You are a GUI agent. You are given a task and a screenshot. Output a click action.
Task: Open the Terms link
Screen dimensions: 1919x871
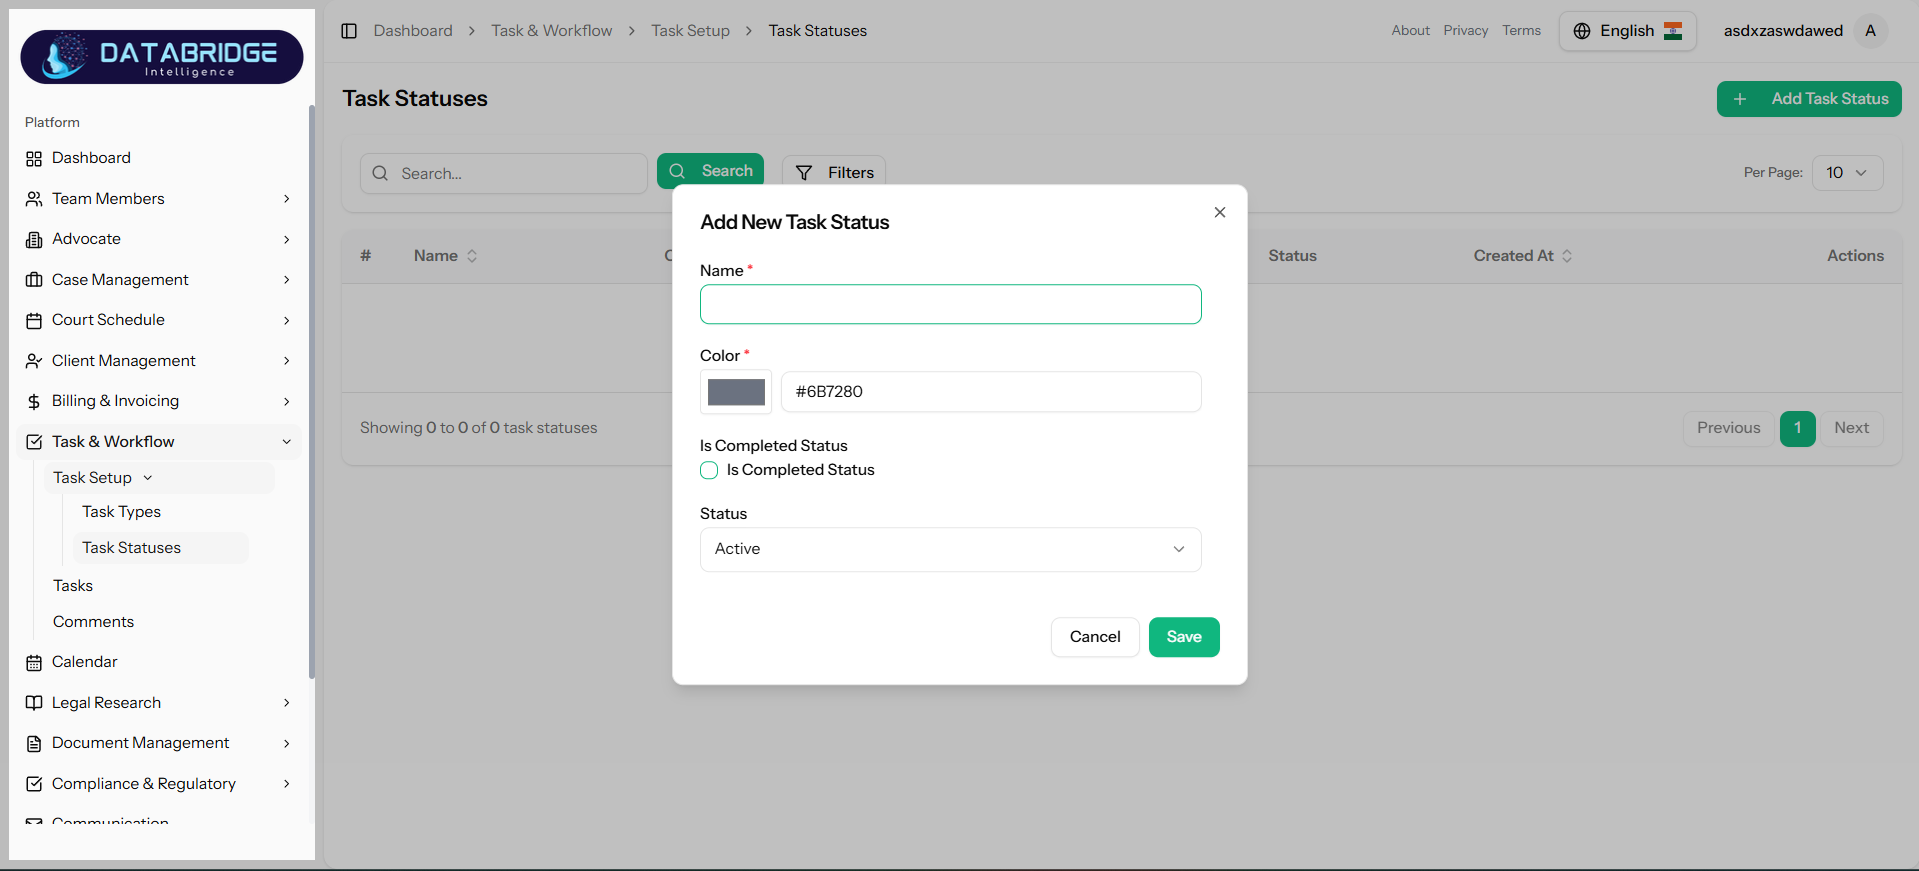tap(1521, 31)
